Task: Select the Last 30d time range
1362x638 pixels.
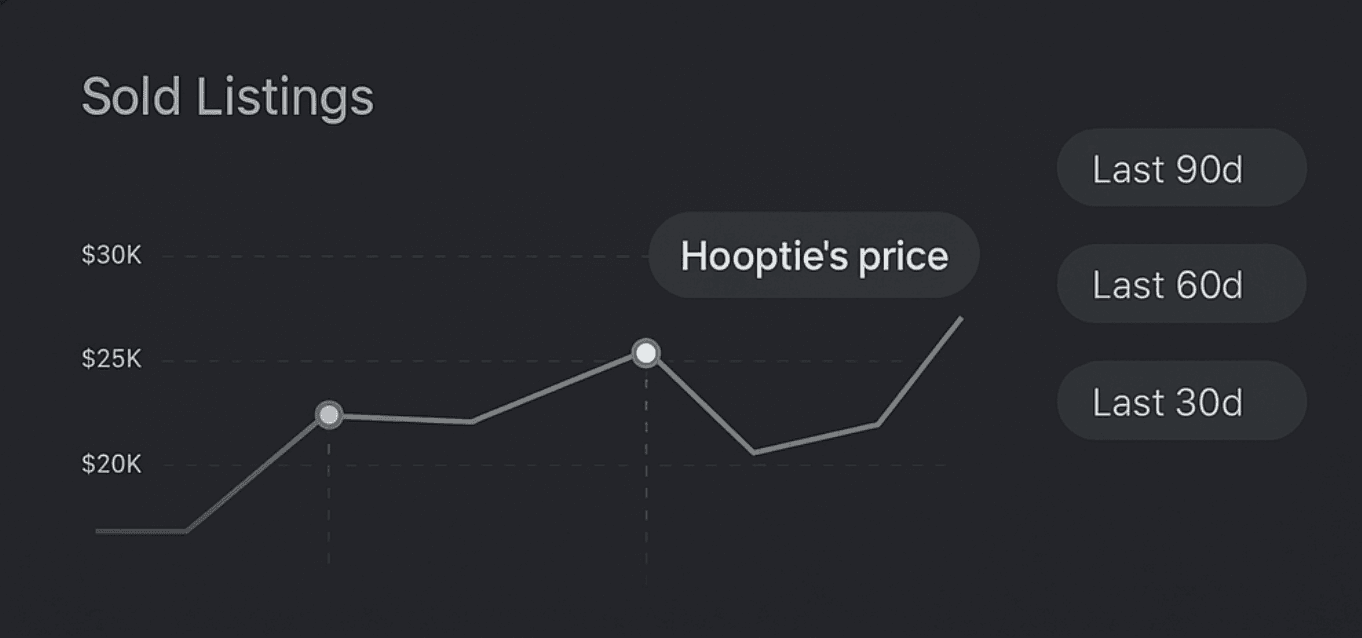Action: tap(1180, 401)
